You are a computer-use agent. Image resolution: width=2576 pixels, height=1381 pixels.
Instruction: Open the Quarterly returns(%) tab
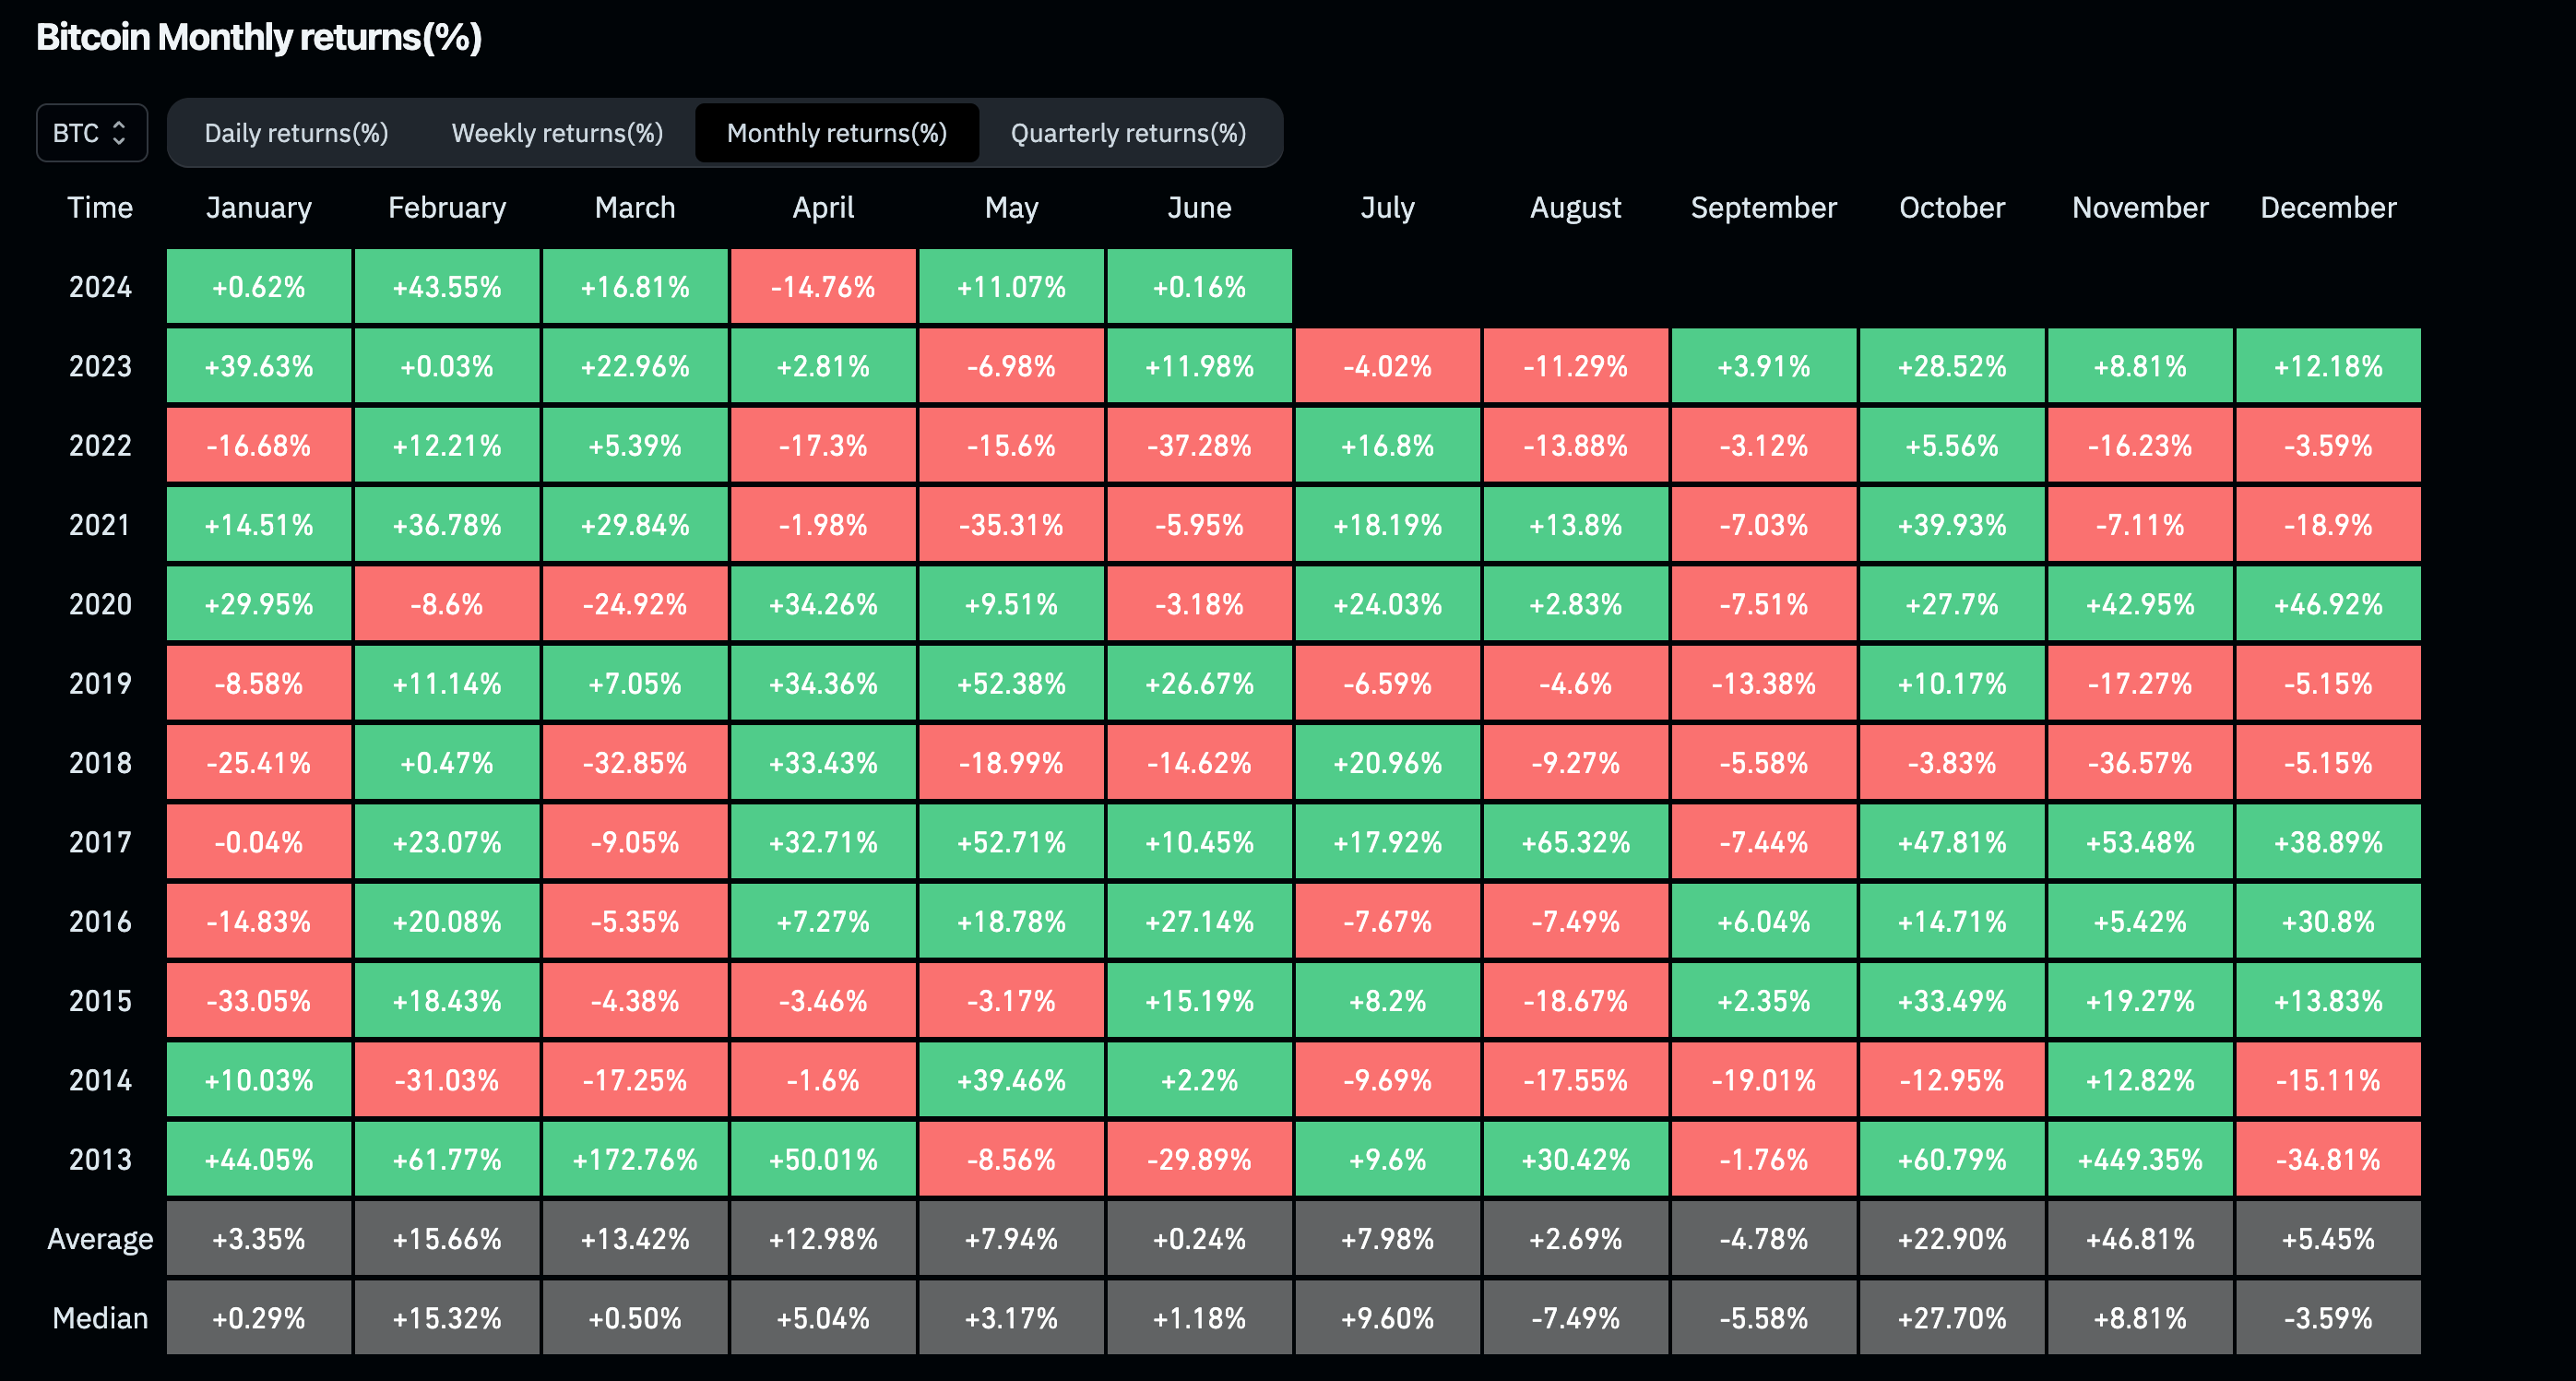pos(1128,133)
